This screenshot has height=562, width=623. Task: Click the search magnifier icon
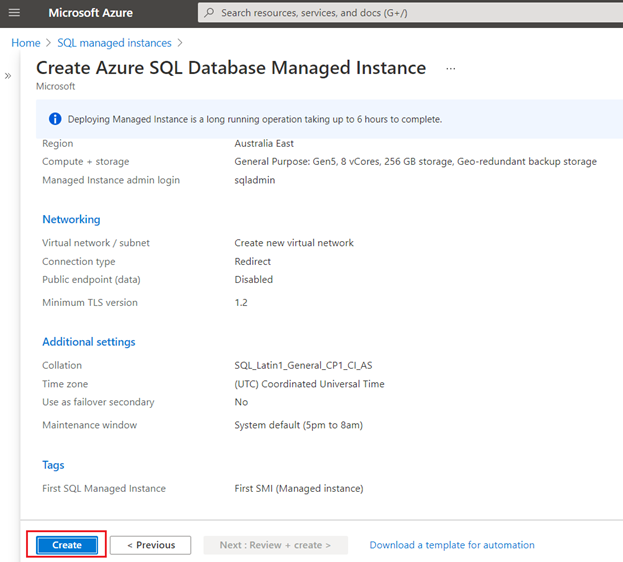(210, 13)
